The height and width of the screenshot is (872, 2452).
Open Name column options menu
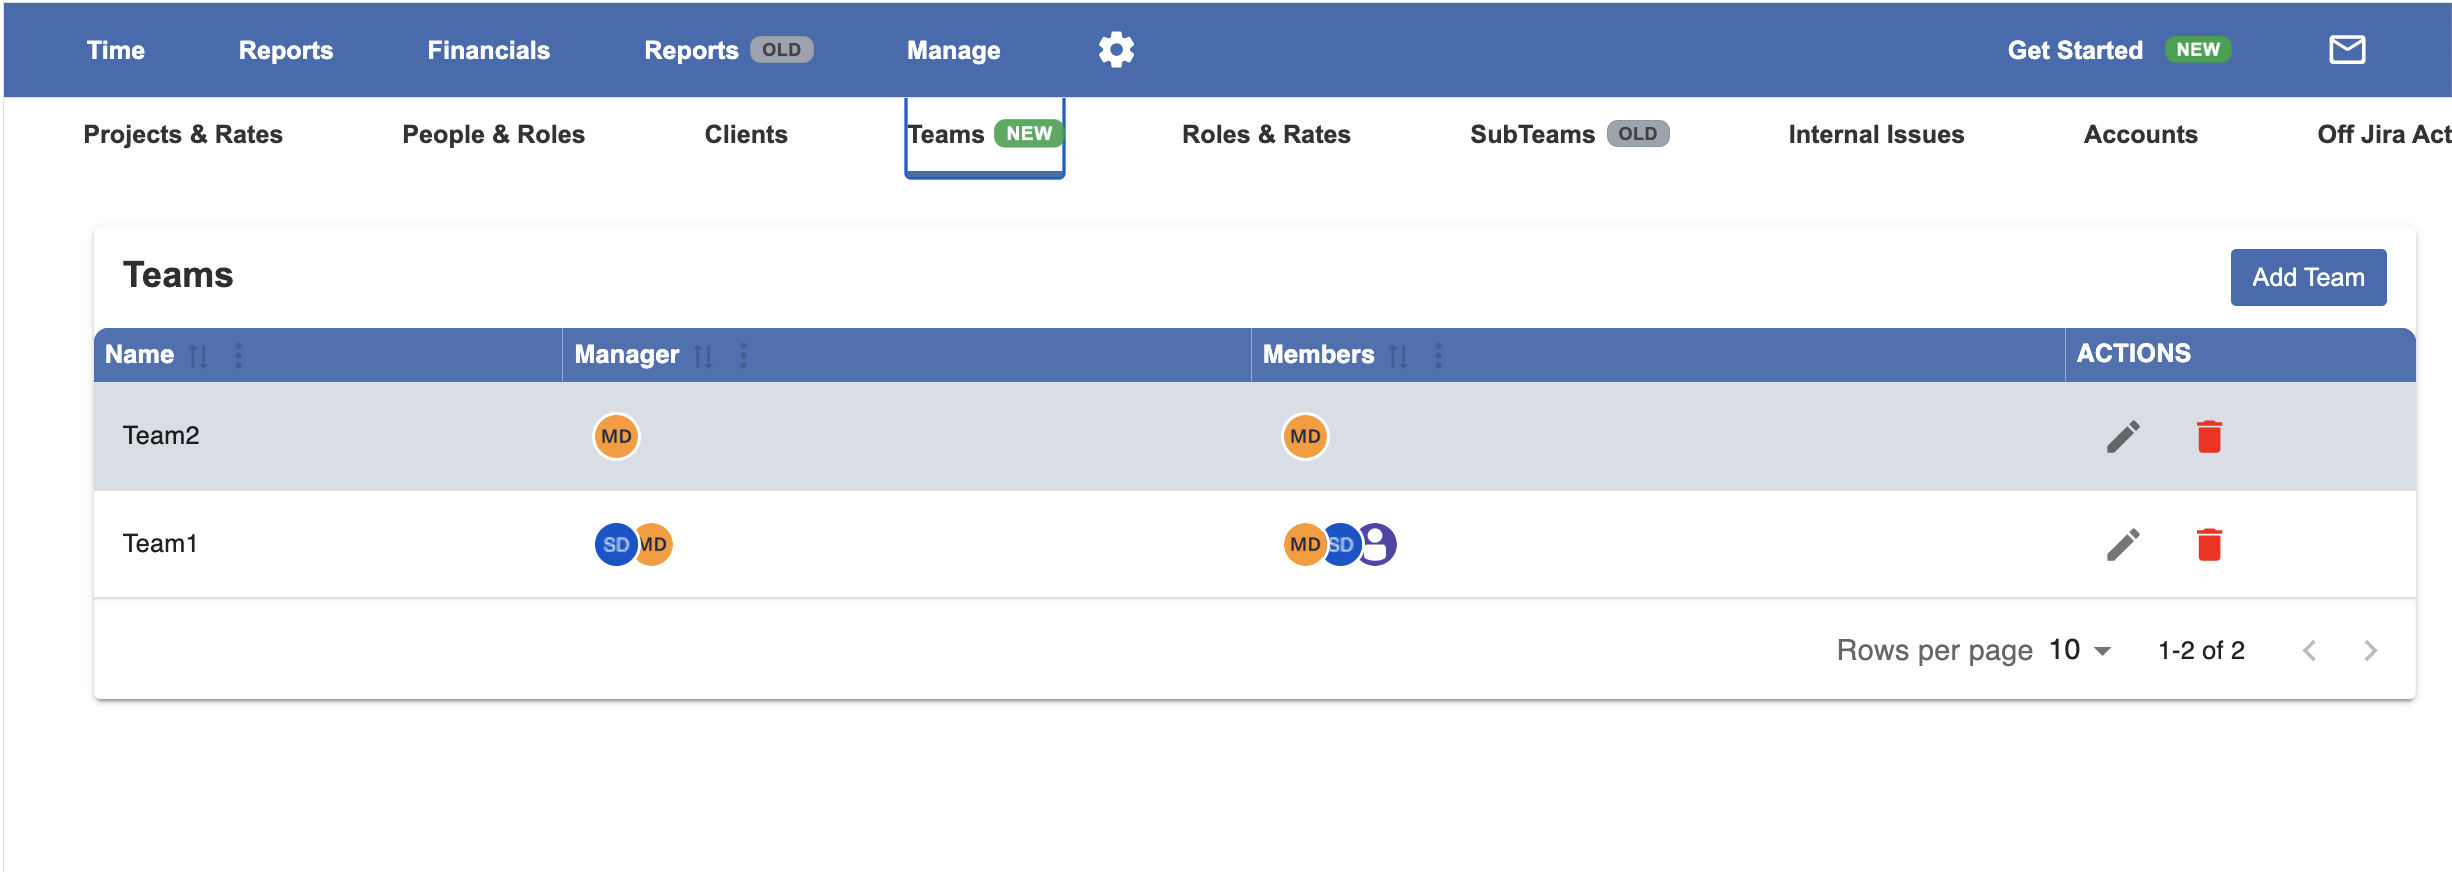(x=238, y=355)
